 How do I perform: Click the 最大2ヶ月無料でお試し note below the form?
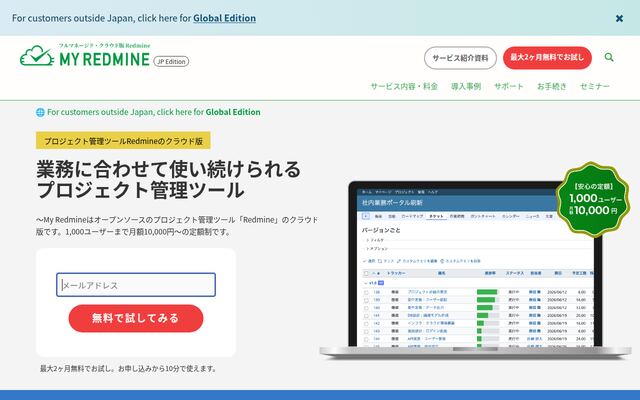click(129, 369)
